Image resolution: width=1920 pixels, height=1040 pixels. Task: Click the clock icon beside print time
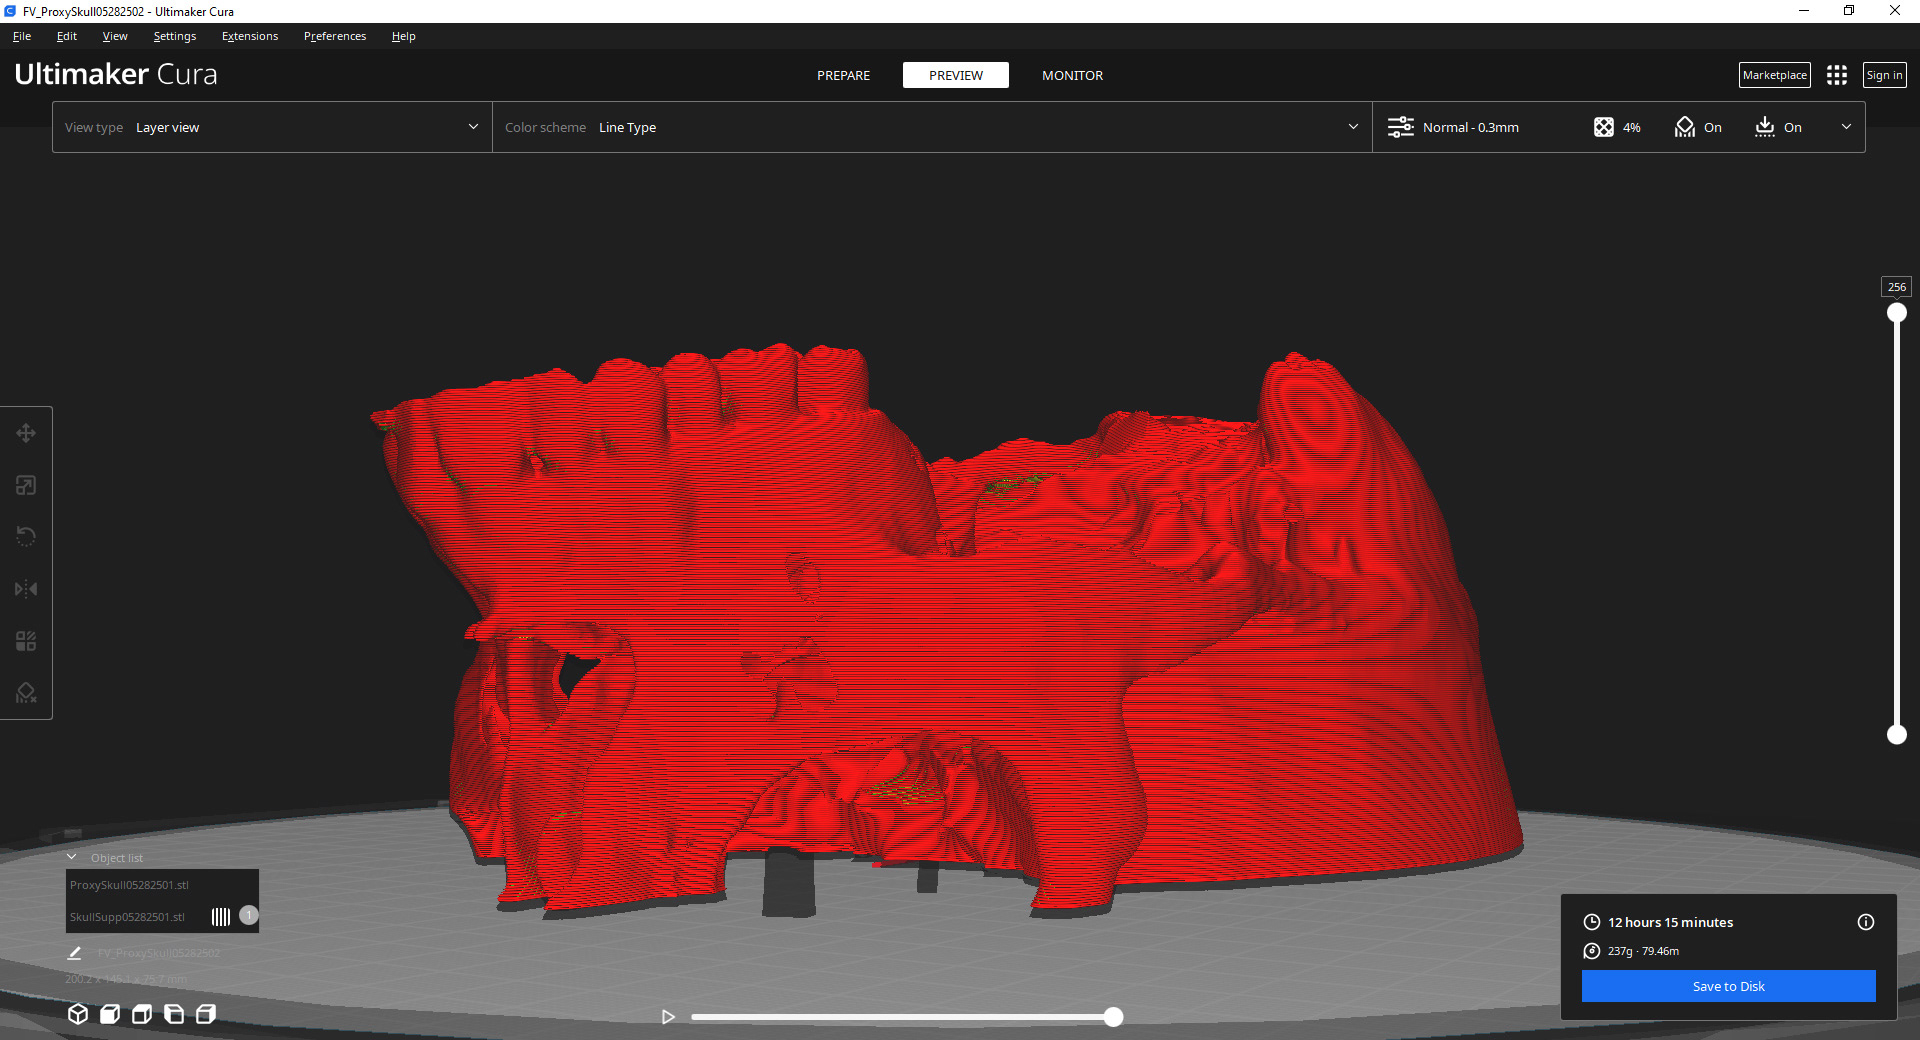(x=1592, y=922)
